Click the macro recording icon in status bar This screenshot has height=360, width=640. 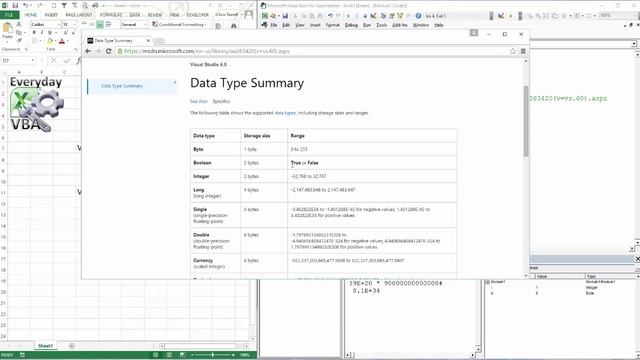[22, 355]
